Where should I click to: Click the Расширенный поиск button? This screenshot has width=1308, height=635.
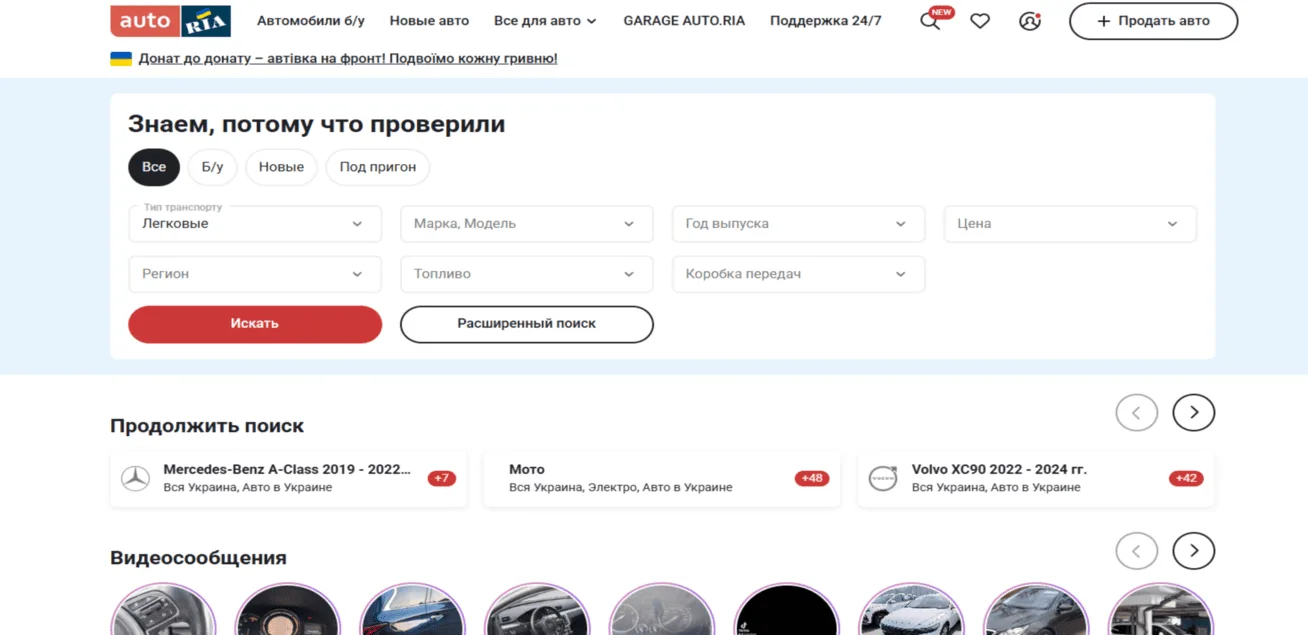[x=527, y=324]
